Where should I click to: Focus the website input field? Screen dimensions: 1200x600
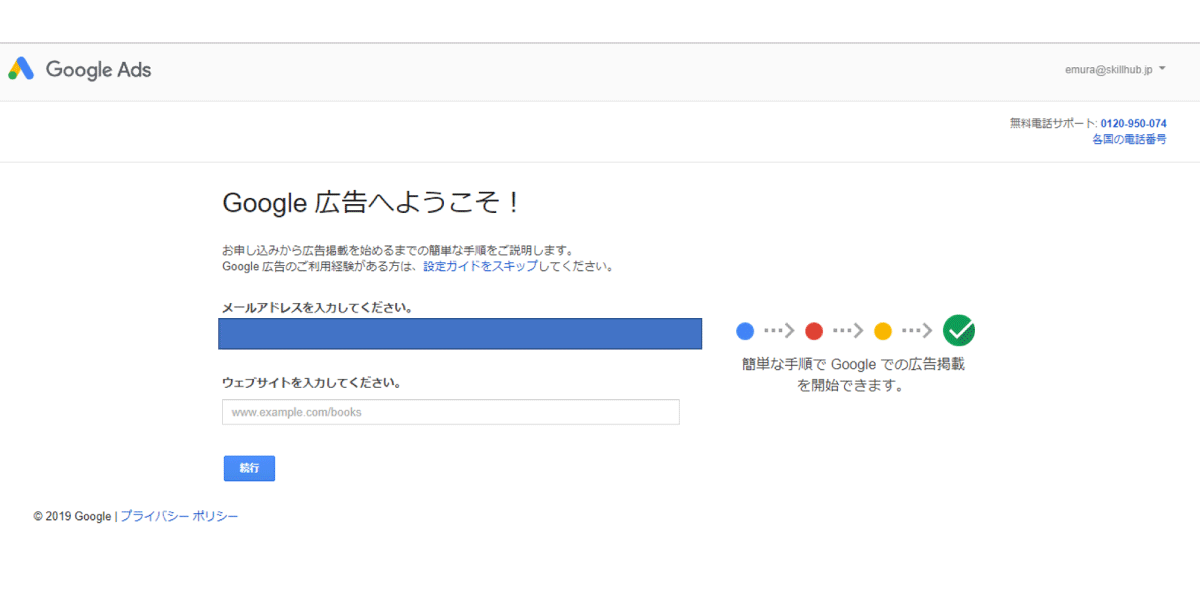451,412
